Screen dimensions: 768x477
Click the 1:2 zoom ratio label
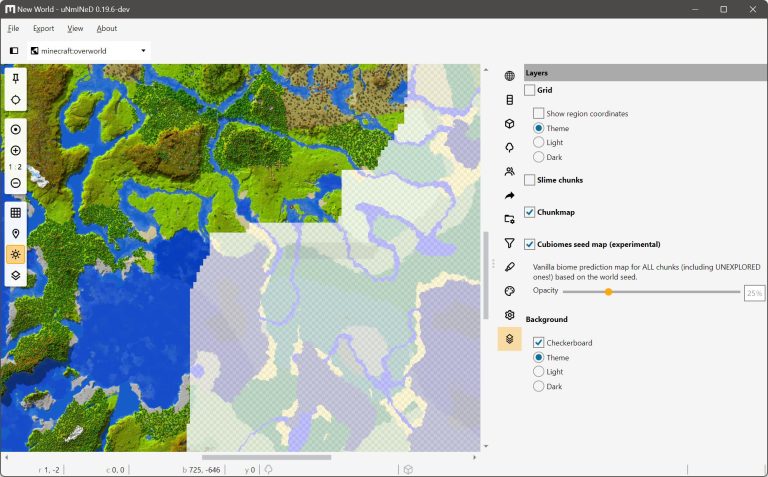point(15,167)
